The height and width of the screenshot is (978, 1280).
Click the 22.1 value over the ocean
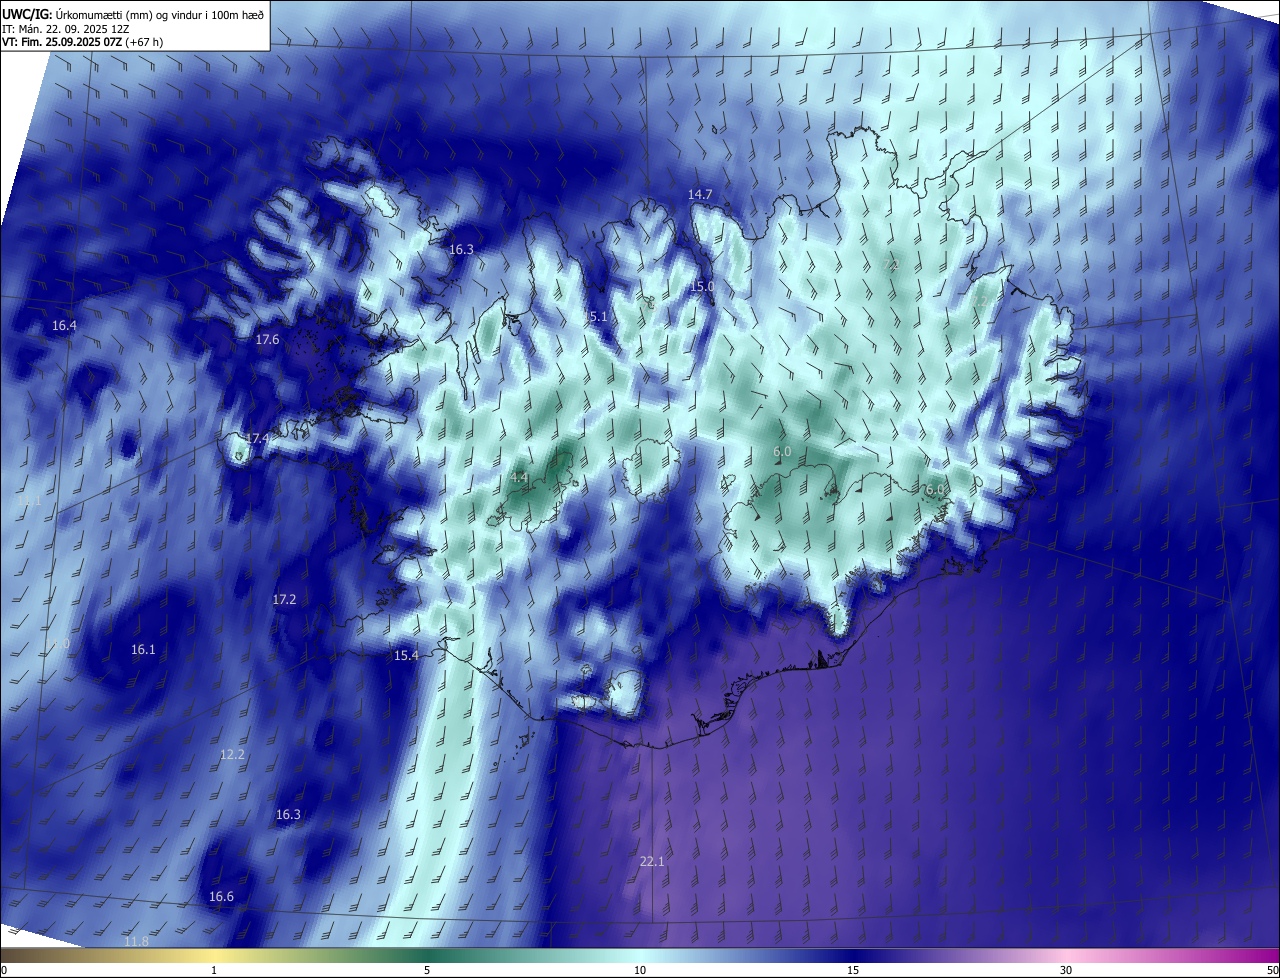(x=652, y=861)
